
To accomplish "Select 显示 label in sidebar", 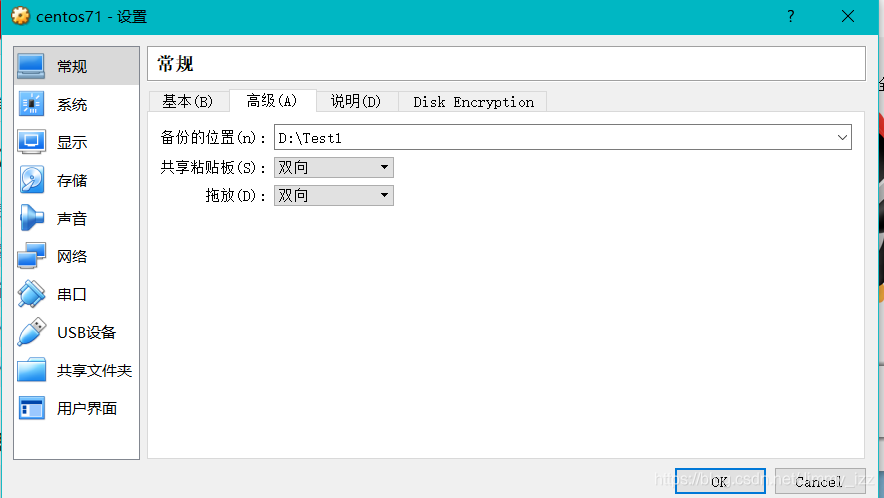I will tap(72, 143).
